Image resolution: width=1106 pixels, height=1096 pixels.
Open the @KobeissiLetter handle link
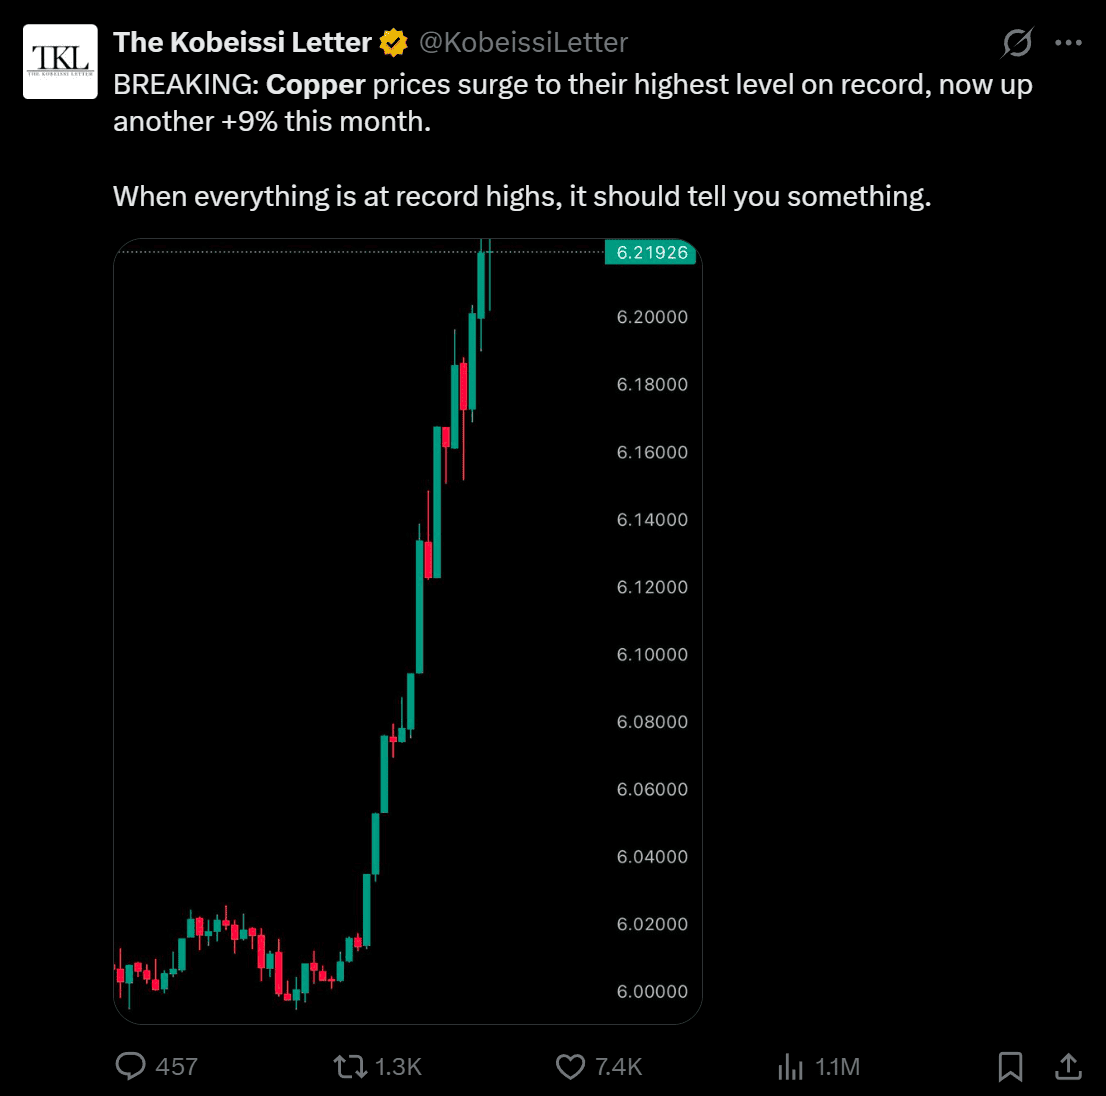[x=523, y=42]
